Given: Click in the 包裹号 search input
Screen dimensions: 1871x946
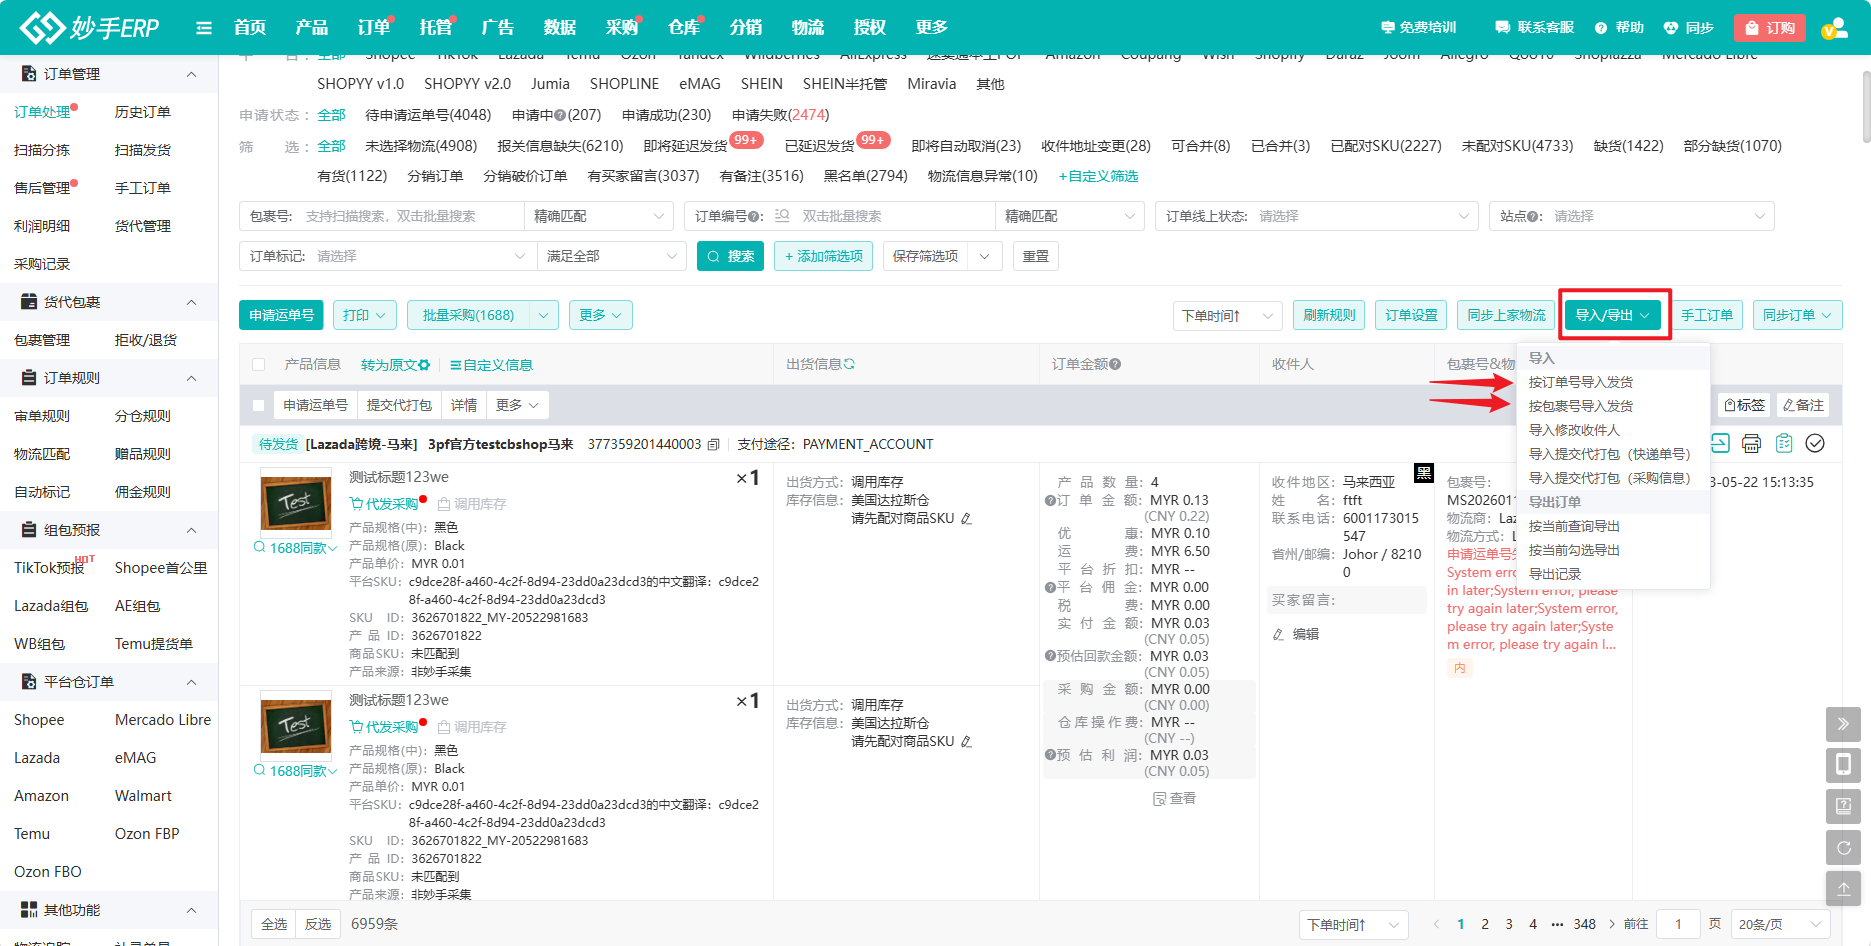Looking at the screenshot, I should (x=410, y=216).
